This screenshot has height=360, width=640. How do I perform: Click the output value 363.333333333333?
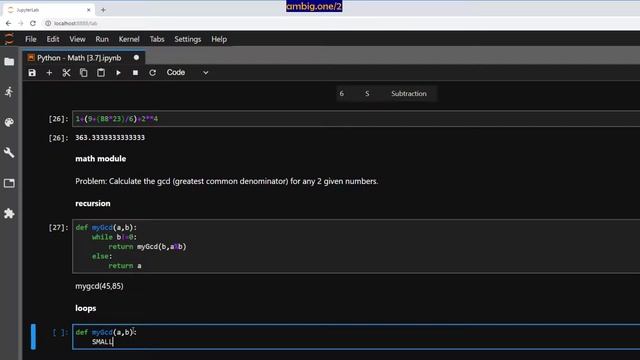coord(110,138)
